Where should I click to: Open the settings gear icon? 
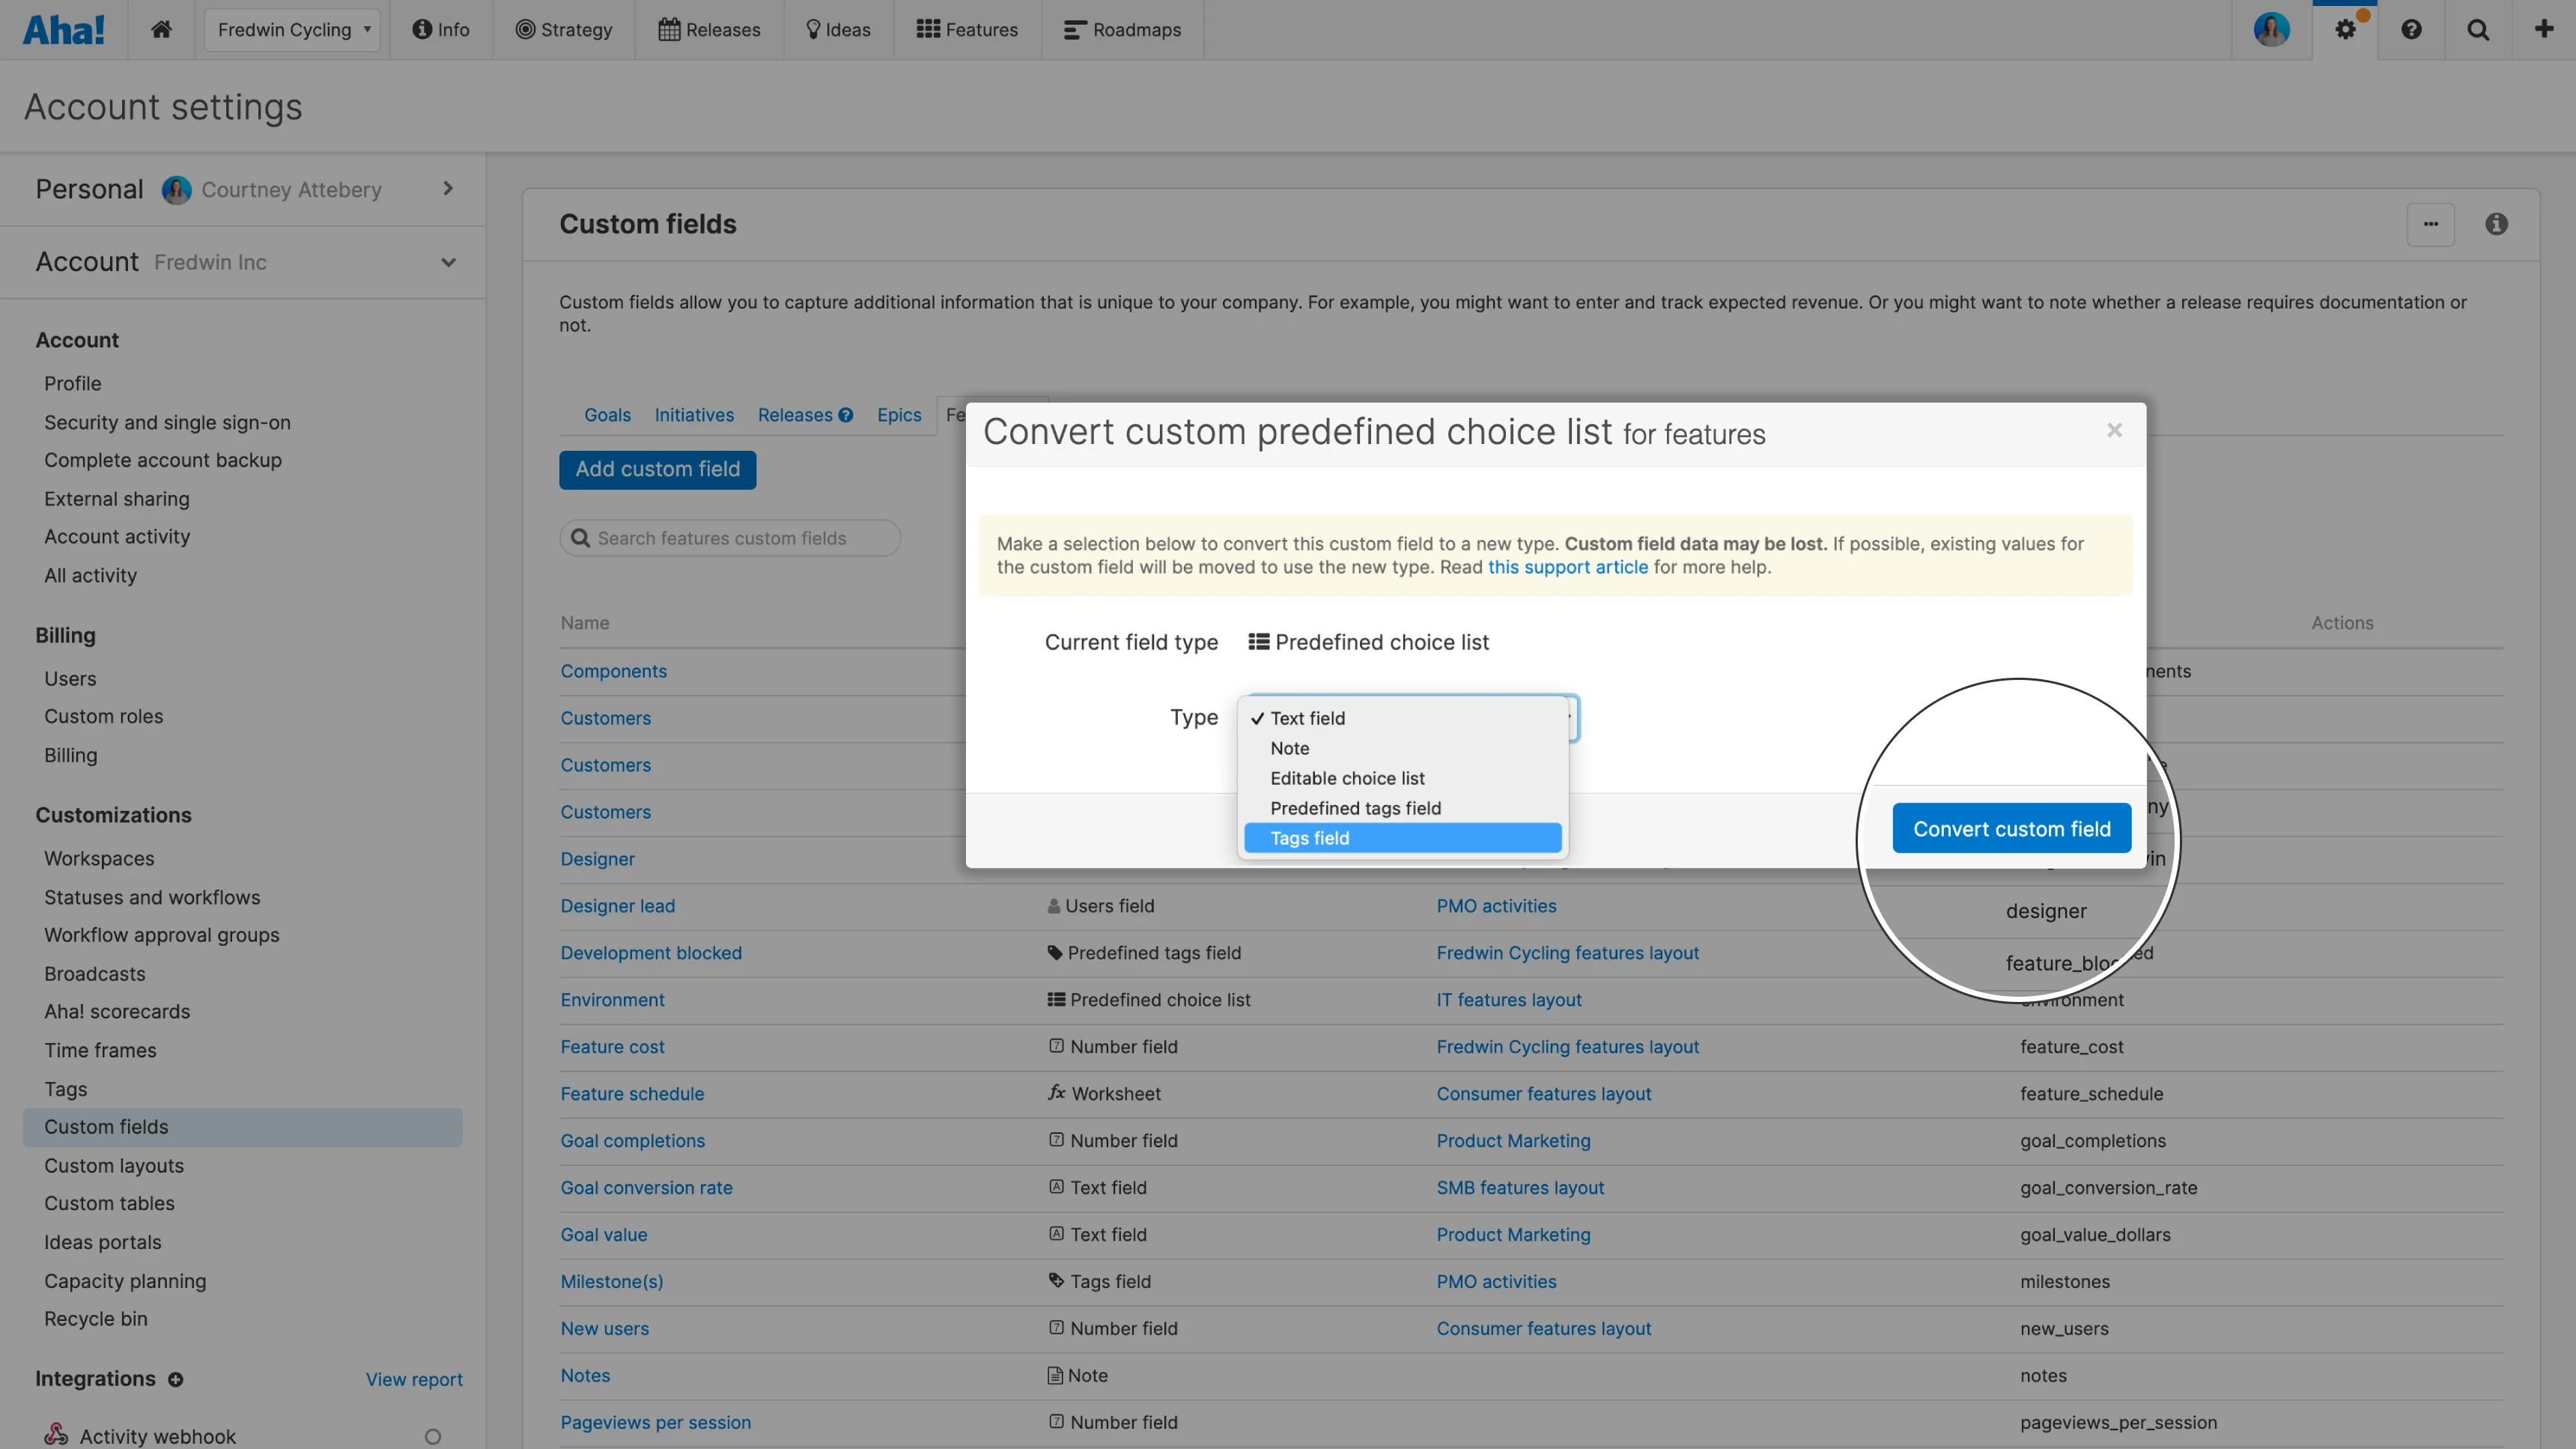2345,29
